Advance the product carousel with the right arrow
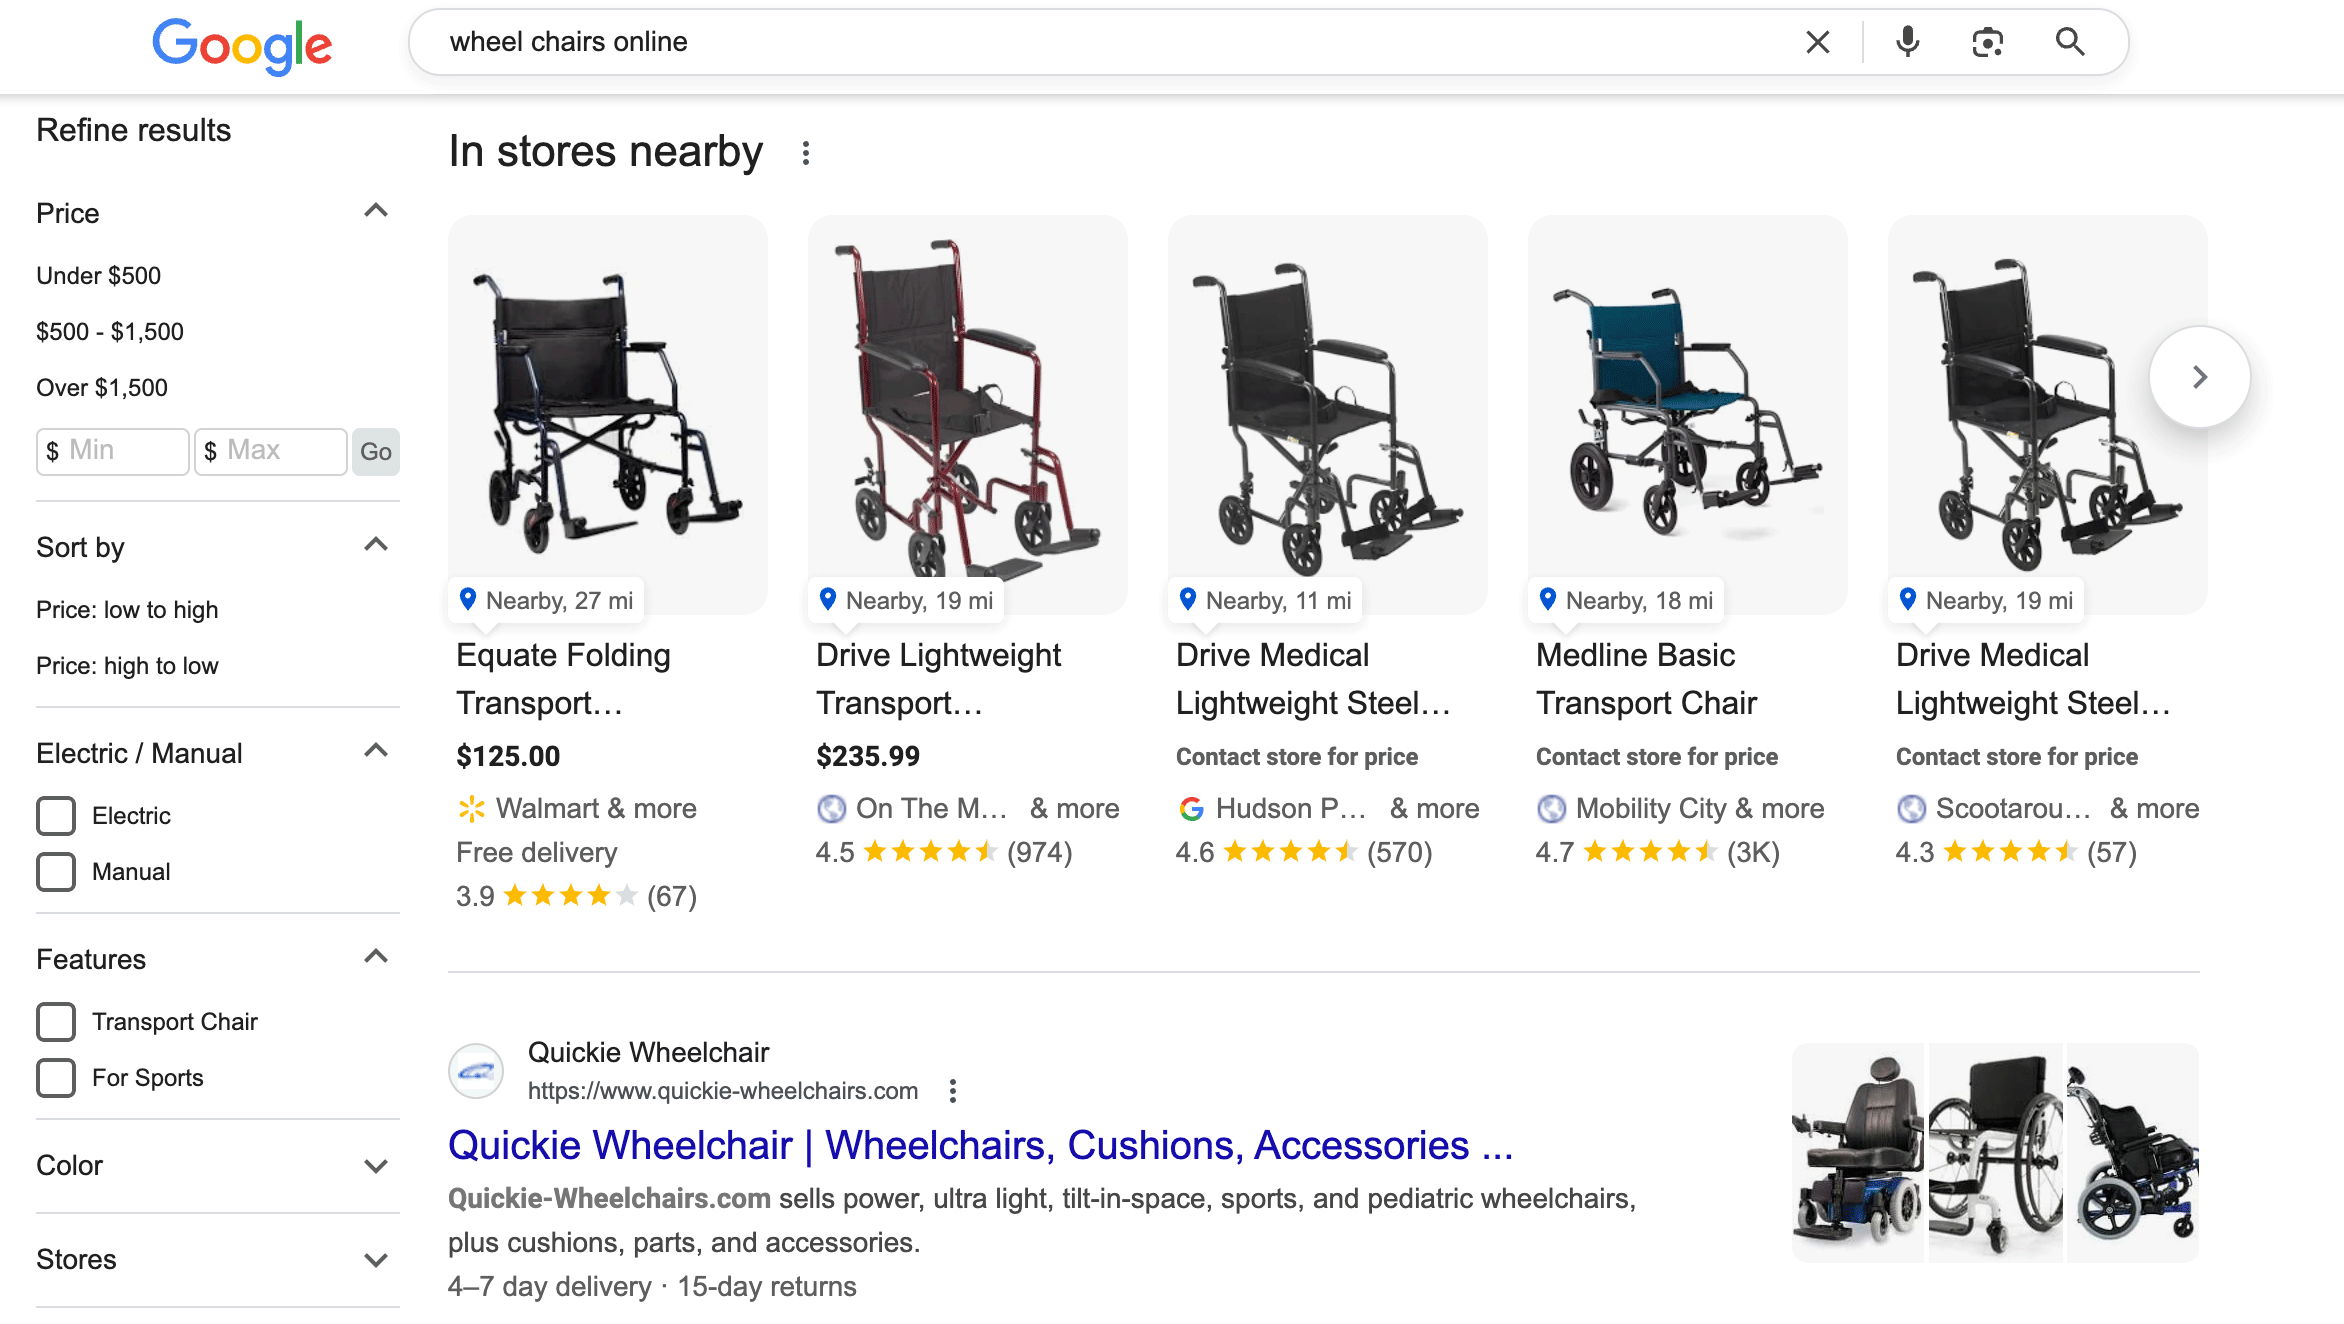Screen dimensions: 2344x1324 click(x=2199, y=377)
